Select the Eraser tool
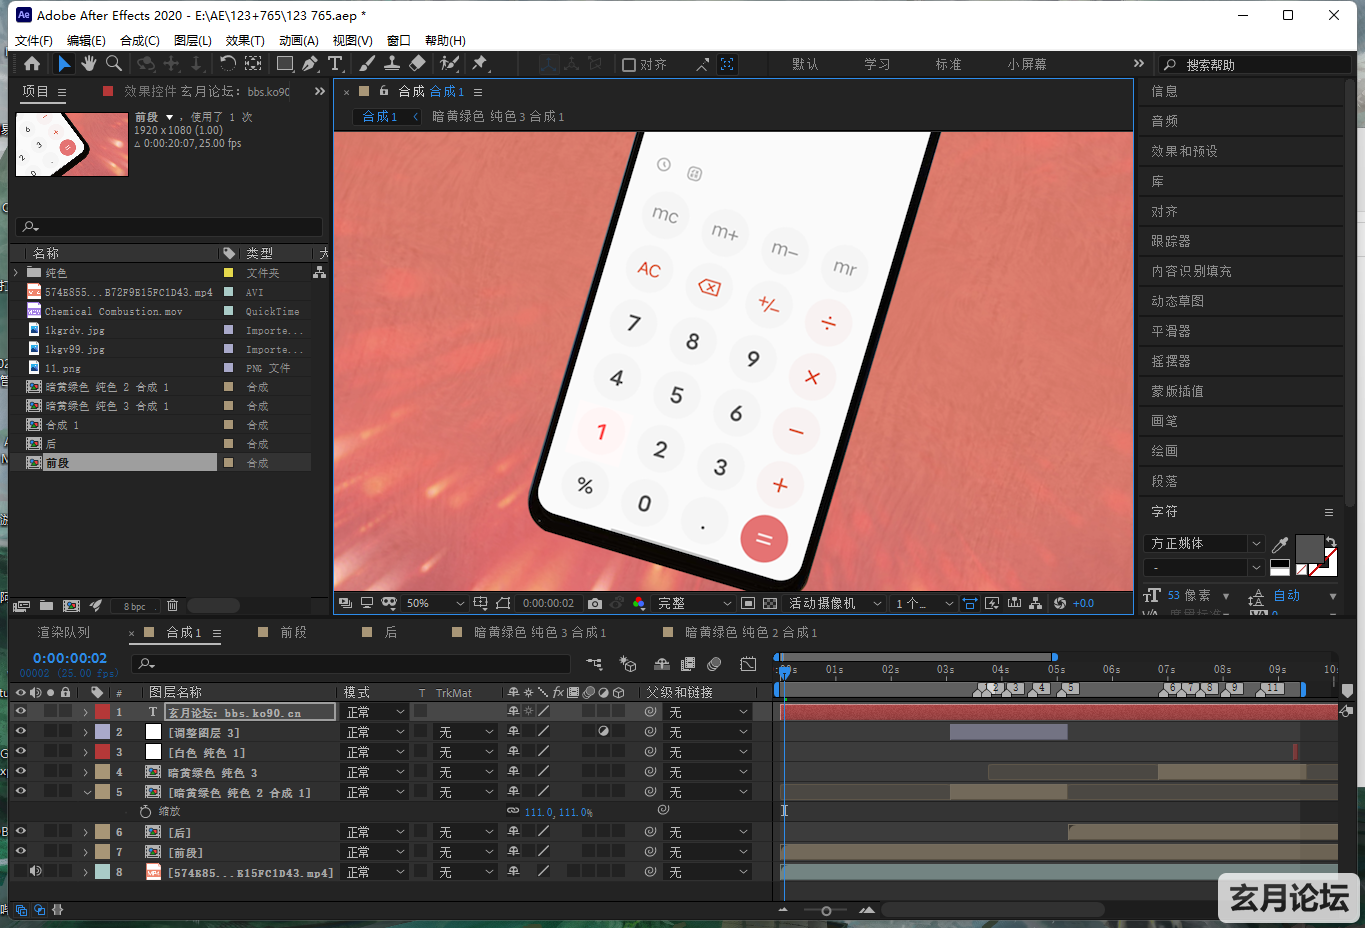 click(418, 64)
